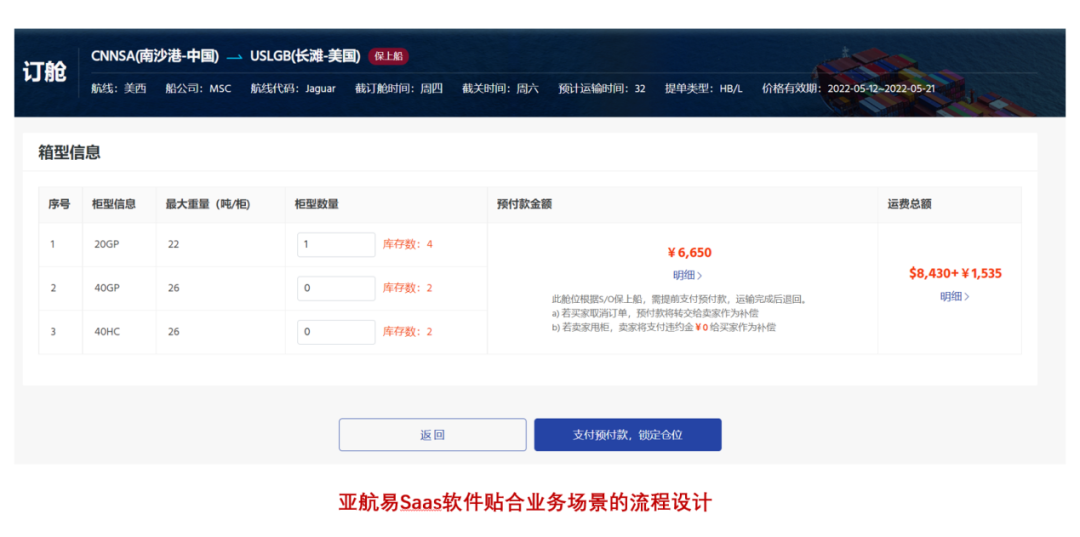Click 柜型信息 column header
This screenshot has width=1080, height=537.
pyautogui.click(x=114, y=204)
